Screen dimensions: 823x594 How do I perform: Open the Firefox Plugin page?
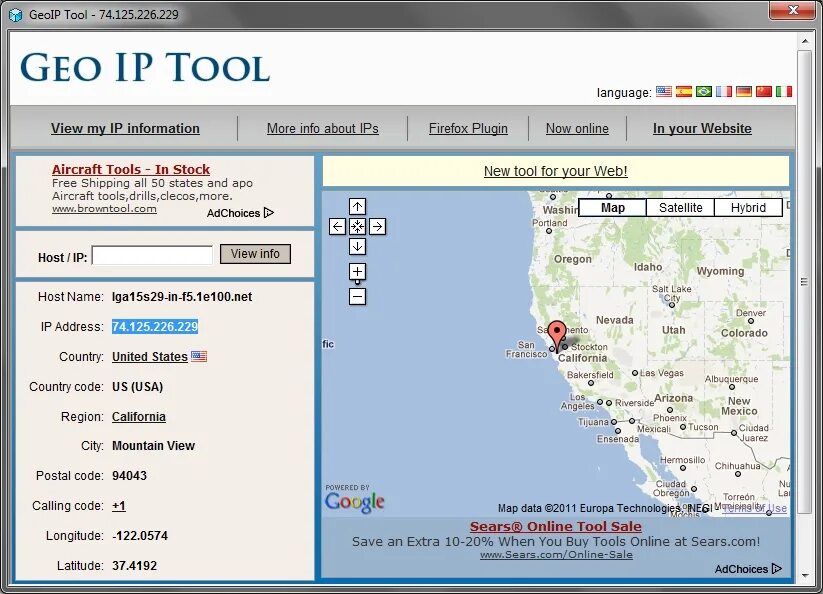[x=468, y=129]
